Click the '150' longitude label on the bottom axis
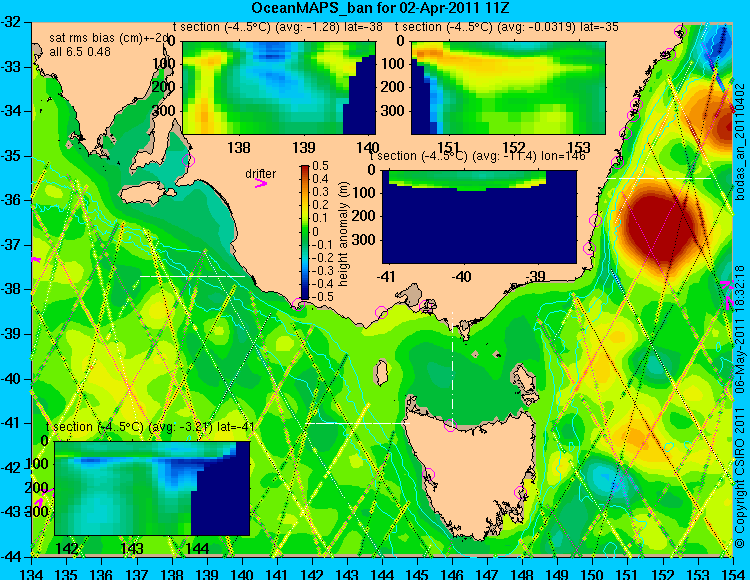Viewport: 750px width, 580px height. click(x=592, y=574)
